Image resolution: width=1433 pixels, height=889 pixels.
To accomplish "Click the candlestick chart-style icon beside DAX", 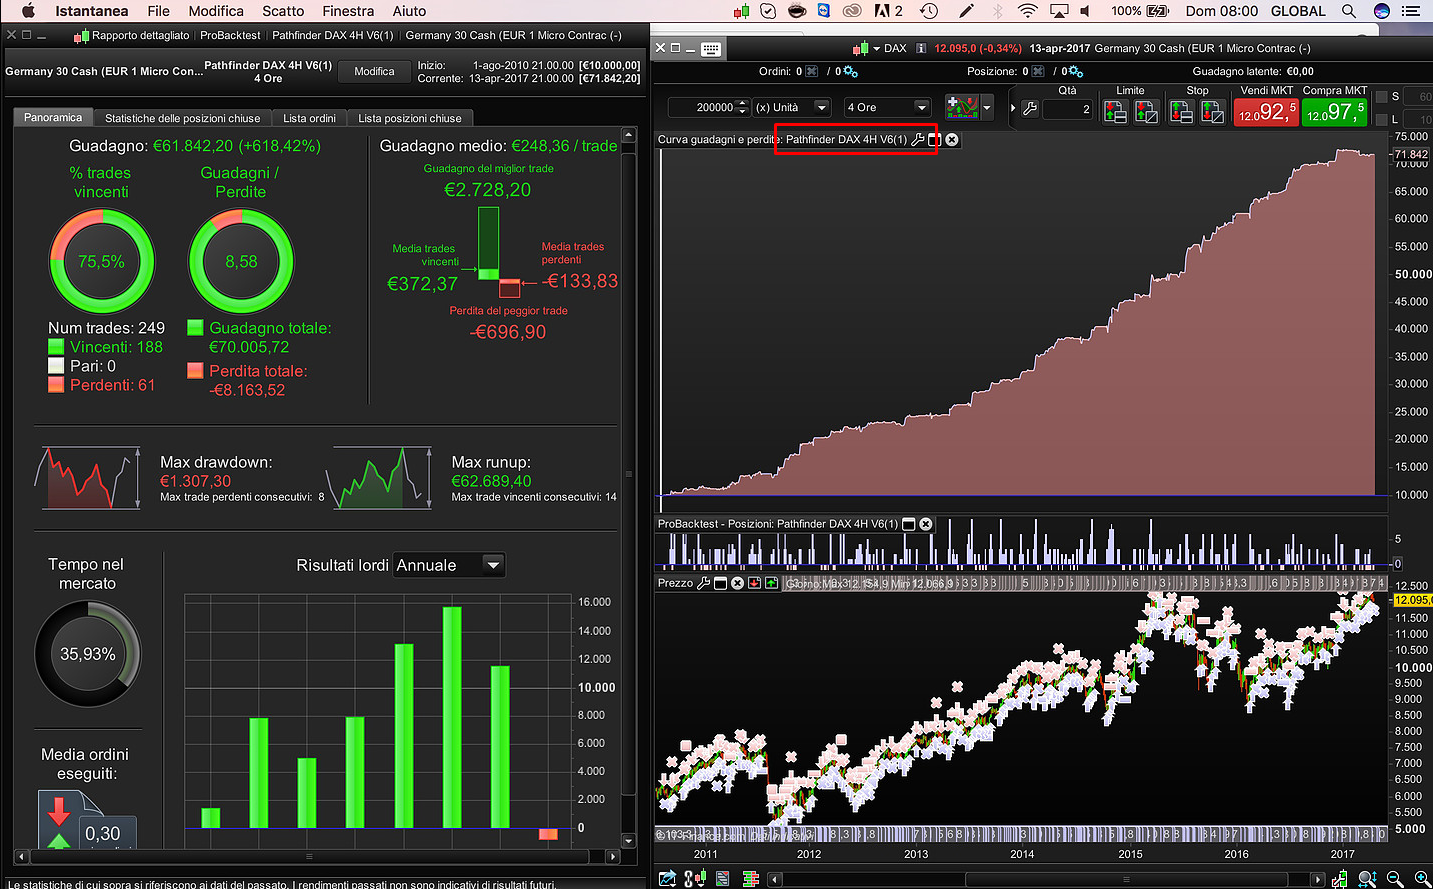I will [x=860, y=48].
